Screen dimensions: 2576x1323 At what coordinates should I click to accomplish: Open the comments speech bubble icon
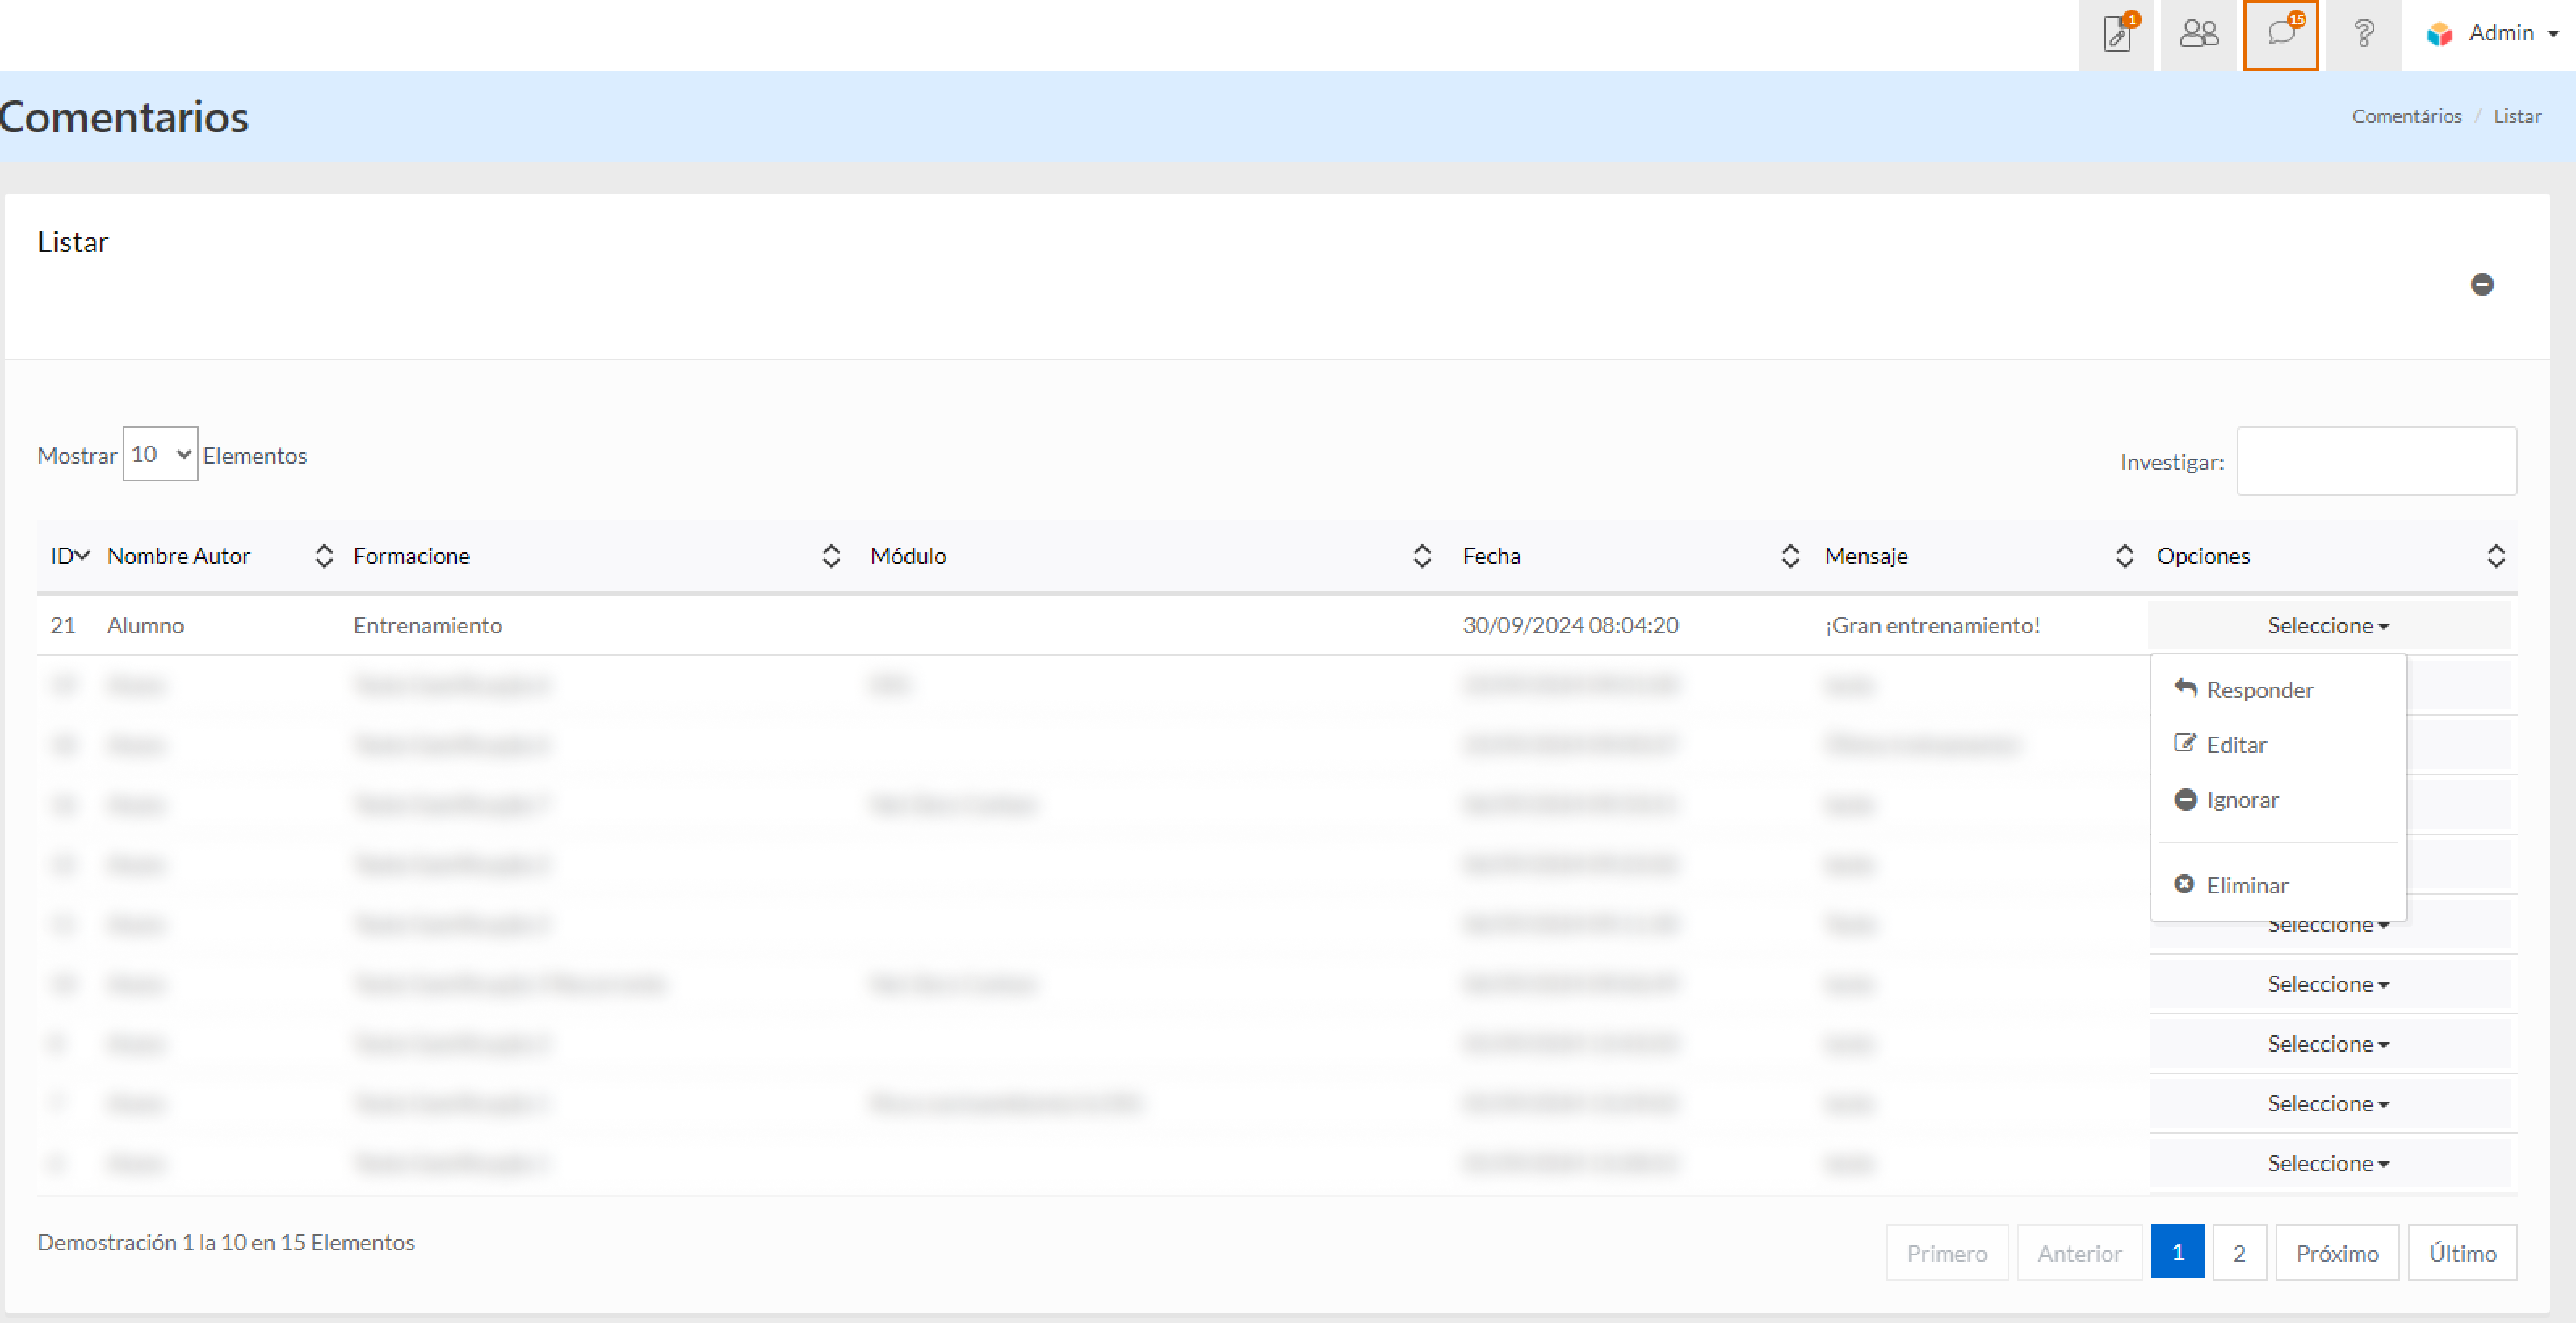coord(2280,35)
